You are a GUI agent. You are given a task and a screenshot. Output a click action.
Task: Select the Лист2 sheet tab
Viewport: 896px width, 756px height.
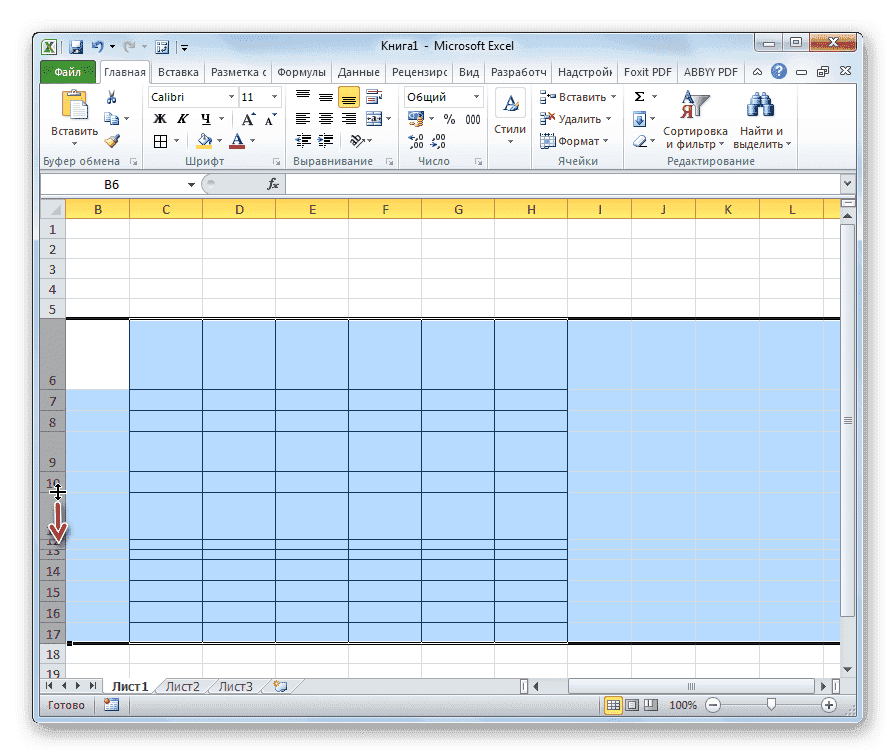[182, 687]
